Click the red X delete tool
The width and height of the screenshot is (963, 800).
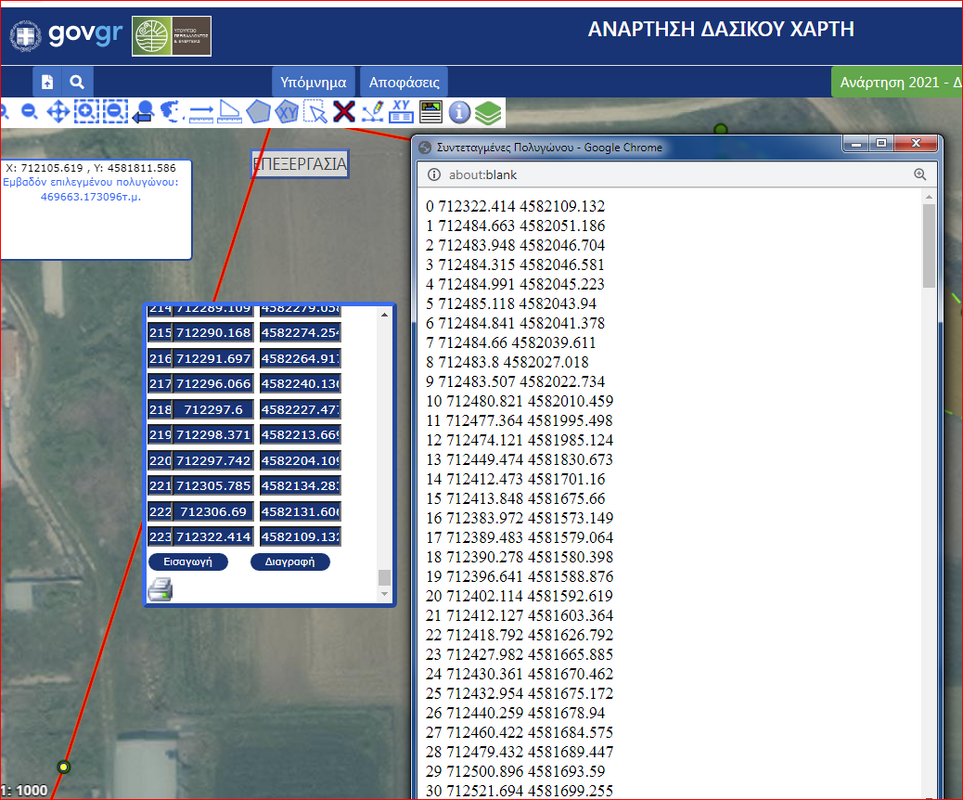pyautogui.click(x=344, y=112)
